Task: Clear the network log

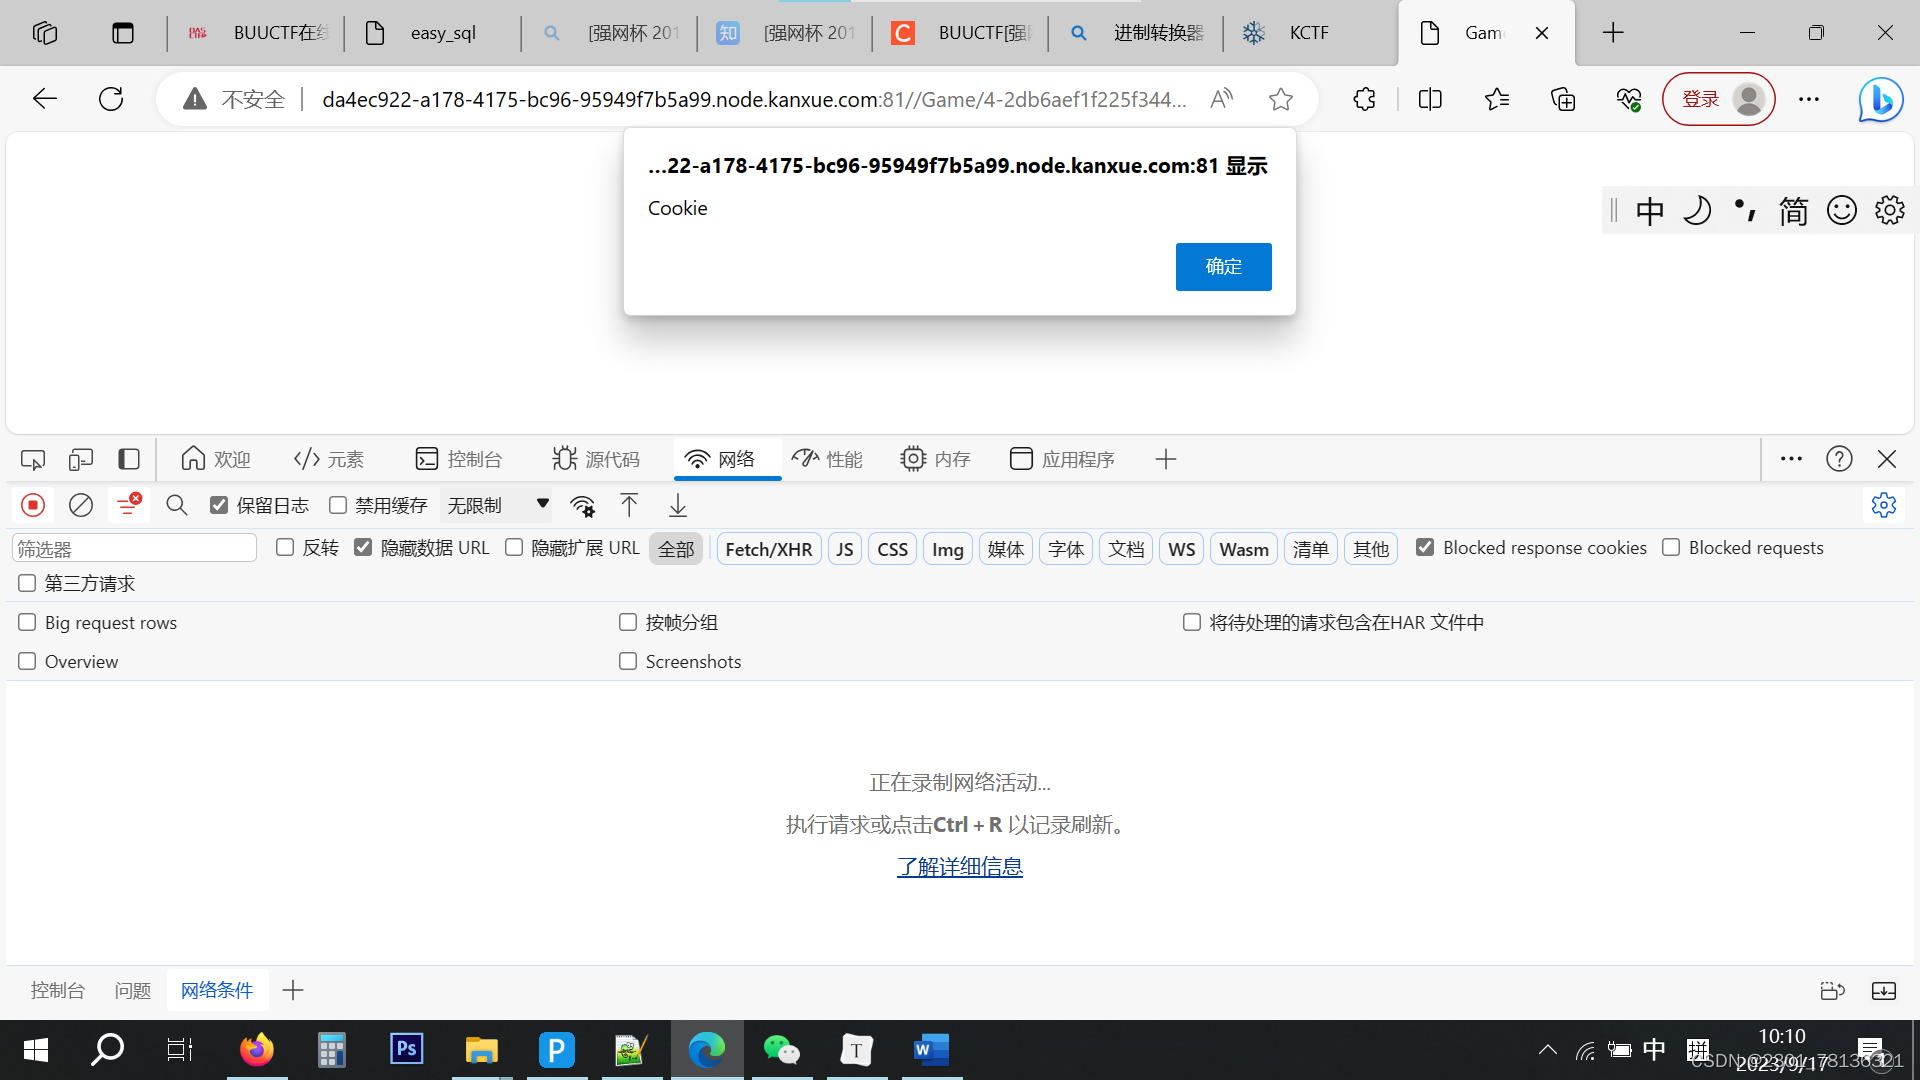Action: click(x=80, y=505)
